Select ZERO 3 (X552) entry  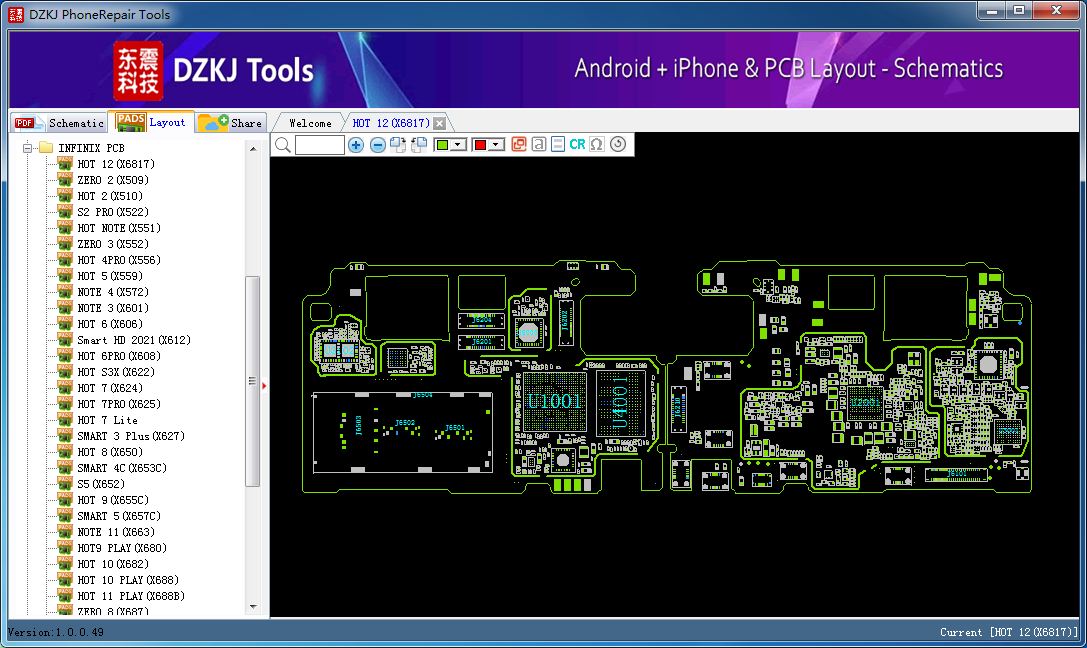112,244
